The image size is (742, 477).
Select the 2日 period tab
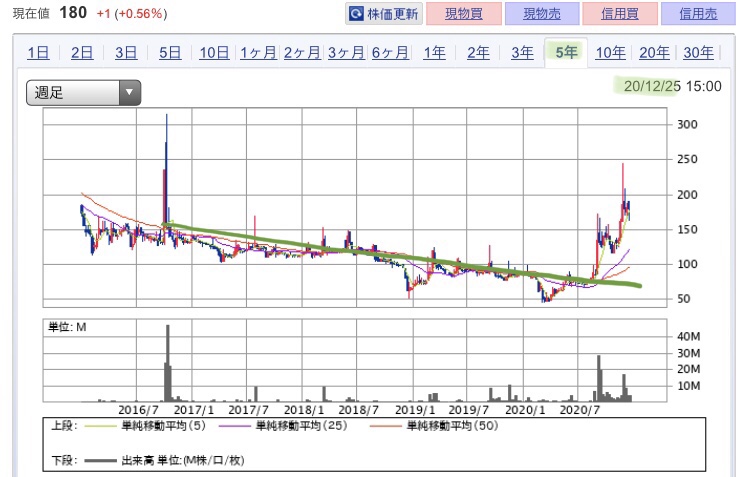[82, 52]
